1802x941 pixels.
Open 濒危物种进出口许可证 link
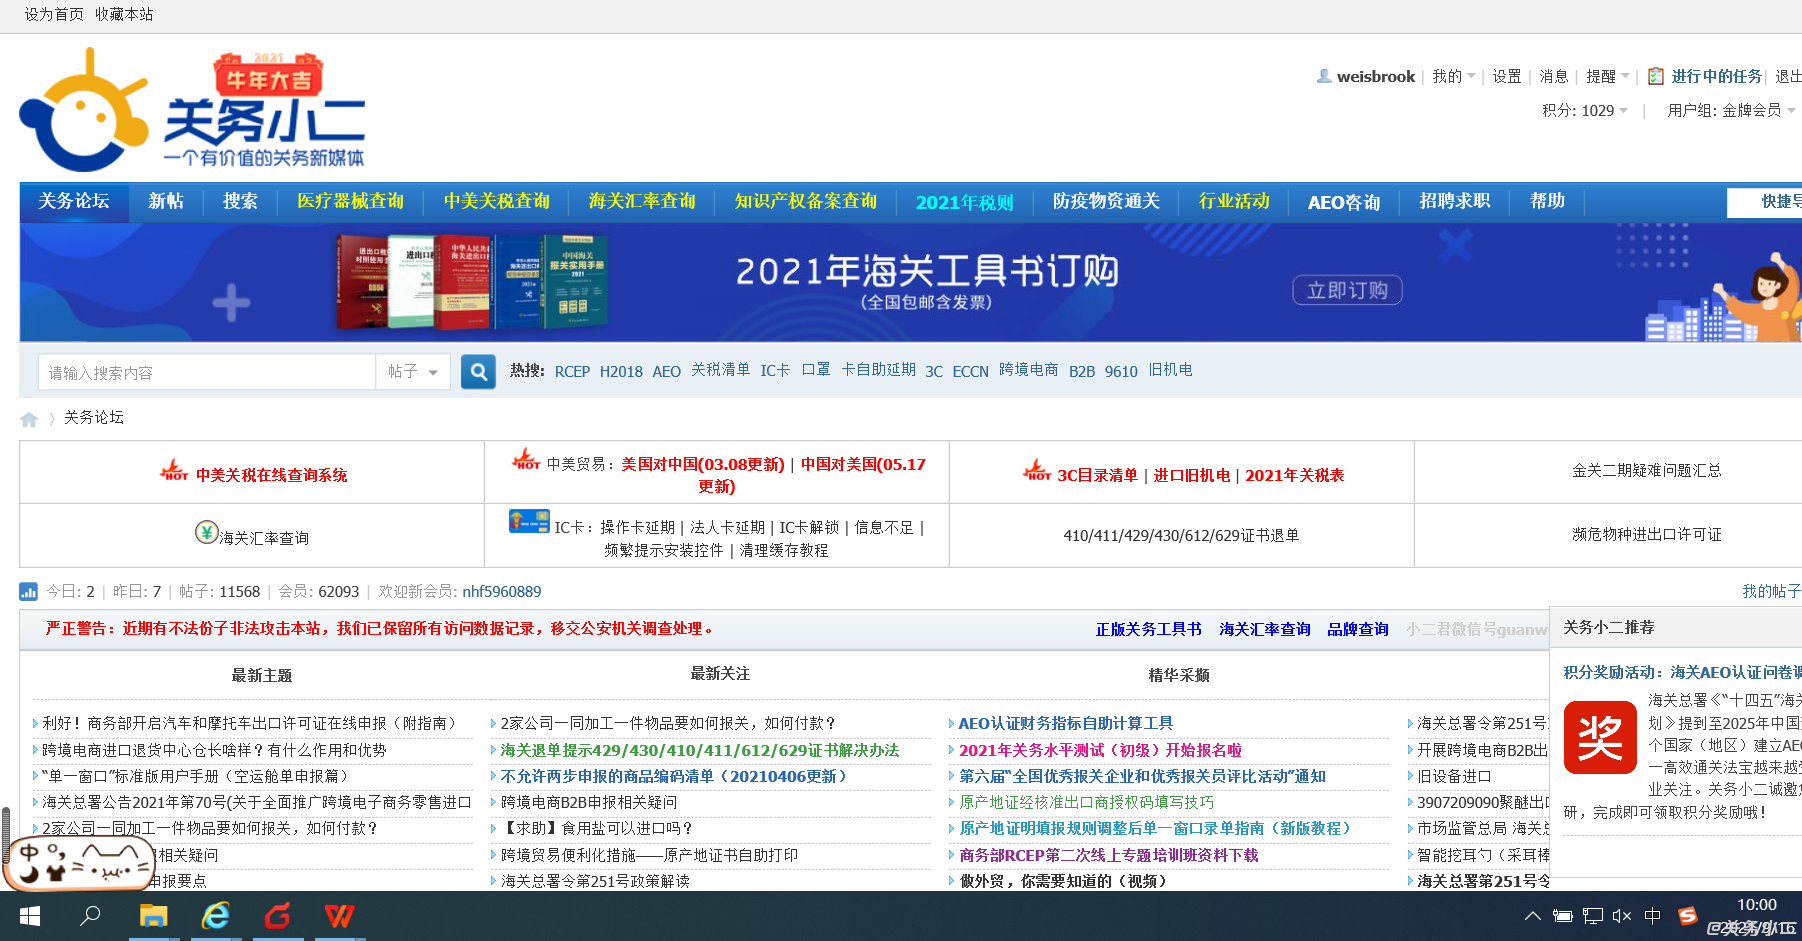(1646, 534)
